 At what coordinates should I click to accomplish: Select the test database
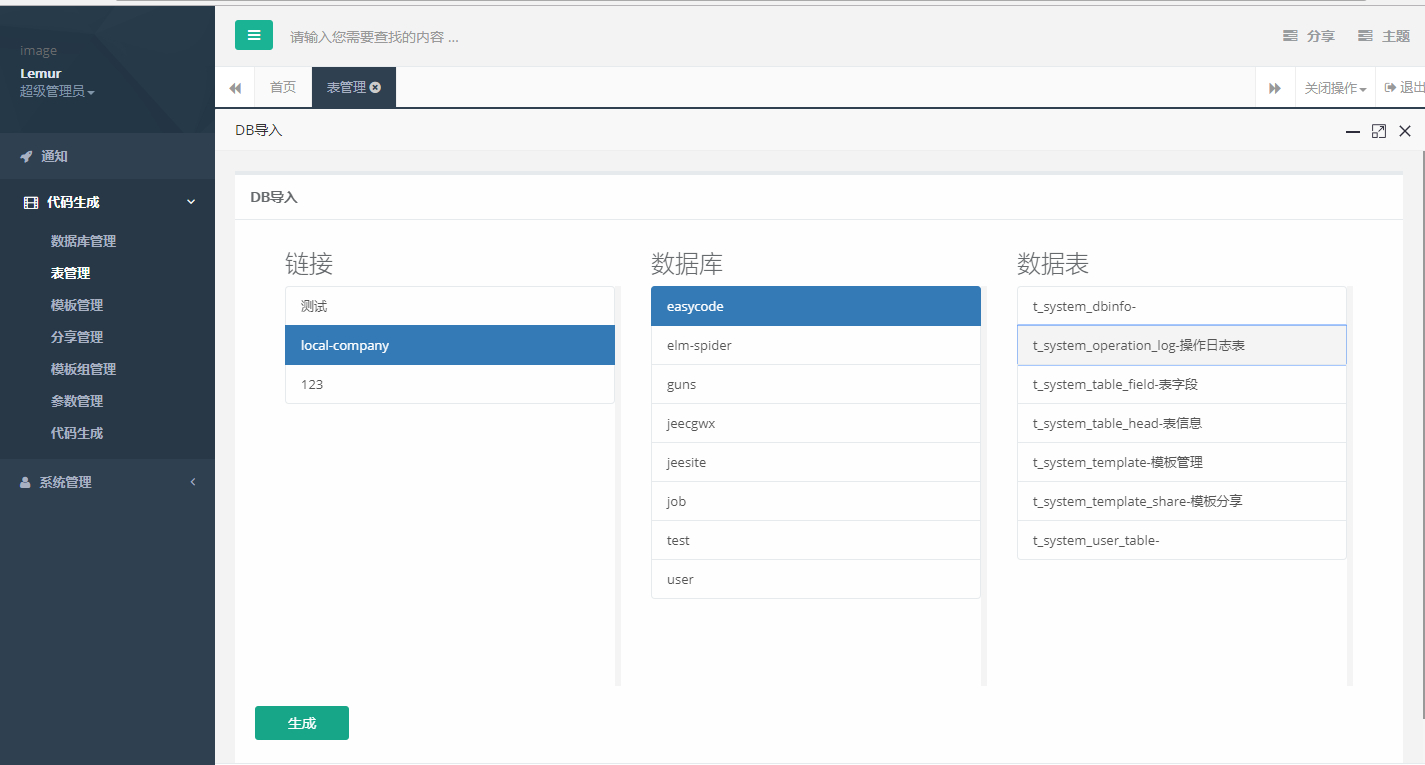tap(816, 540)
